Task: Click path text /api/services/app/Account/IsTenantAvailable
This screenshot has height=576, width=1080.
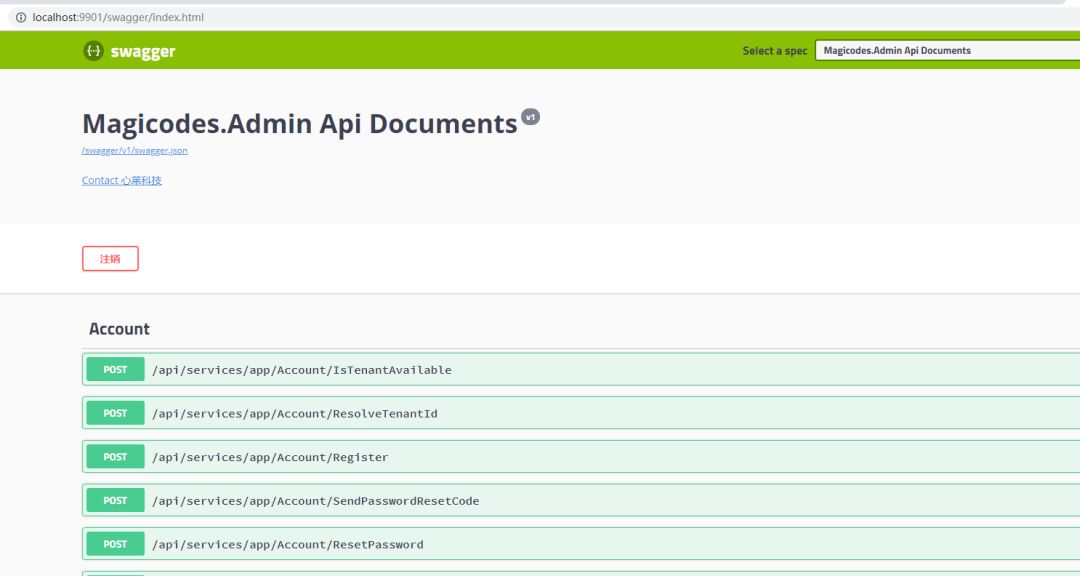Action: [302, 370]
